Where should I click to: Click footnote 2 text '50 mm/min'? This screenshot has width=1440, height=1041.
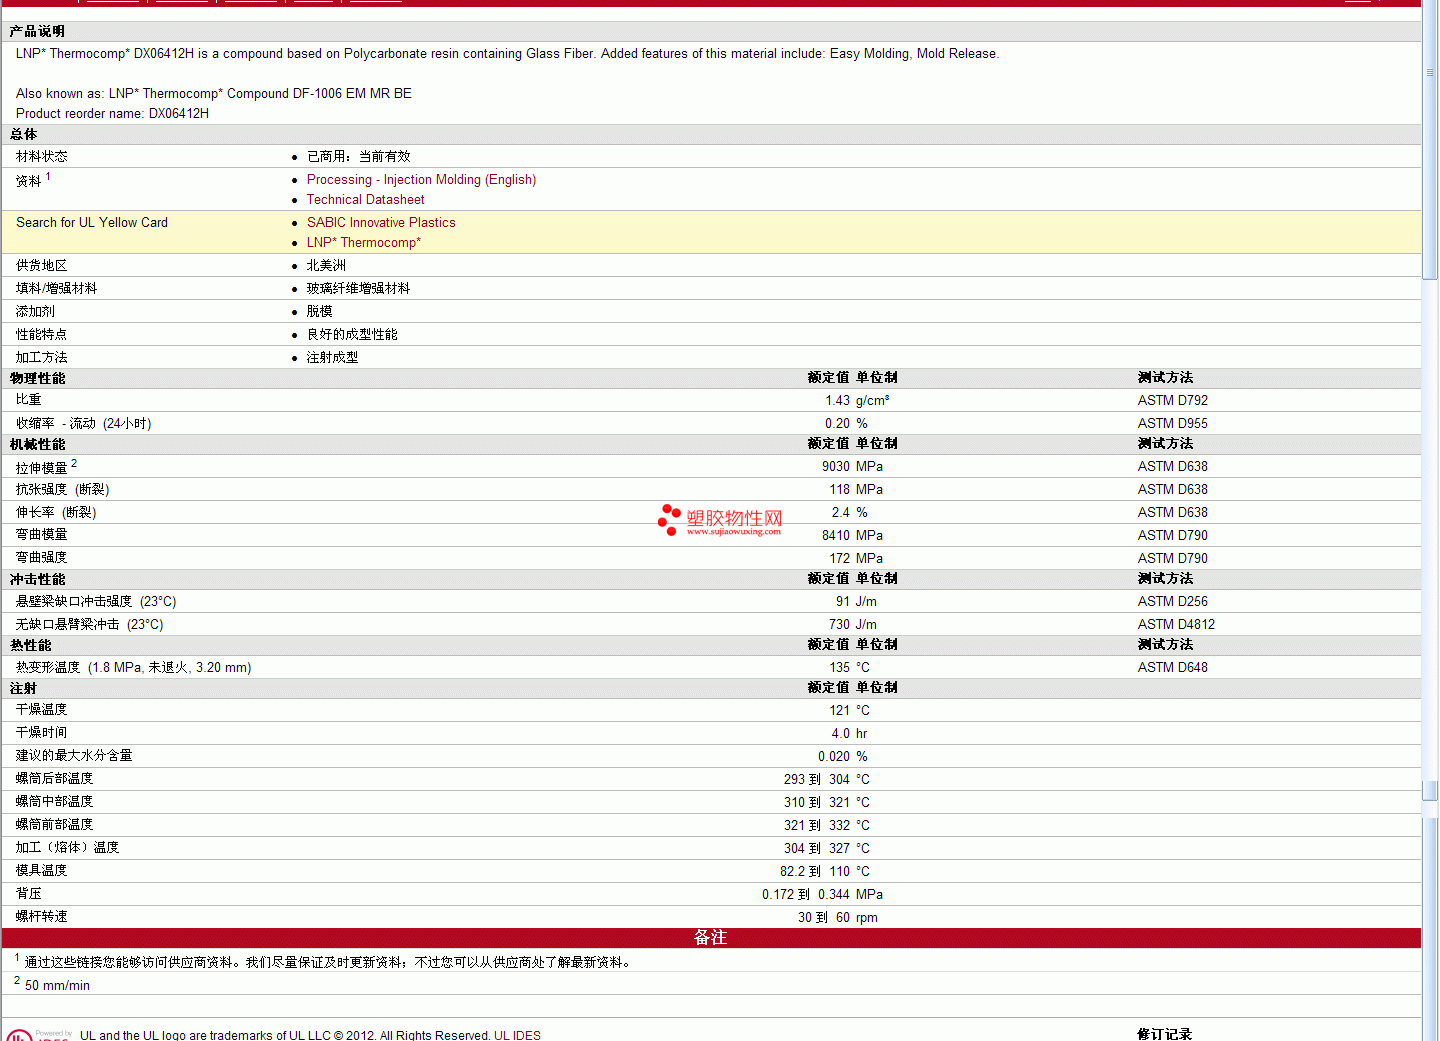57,986
